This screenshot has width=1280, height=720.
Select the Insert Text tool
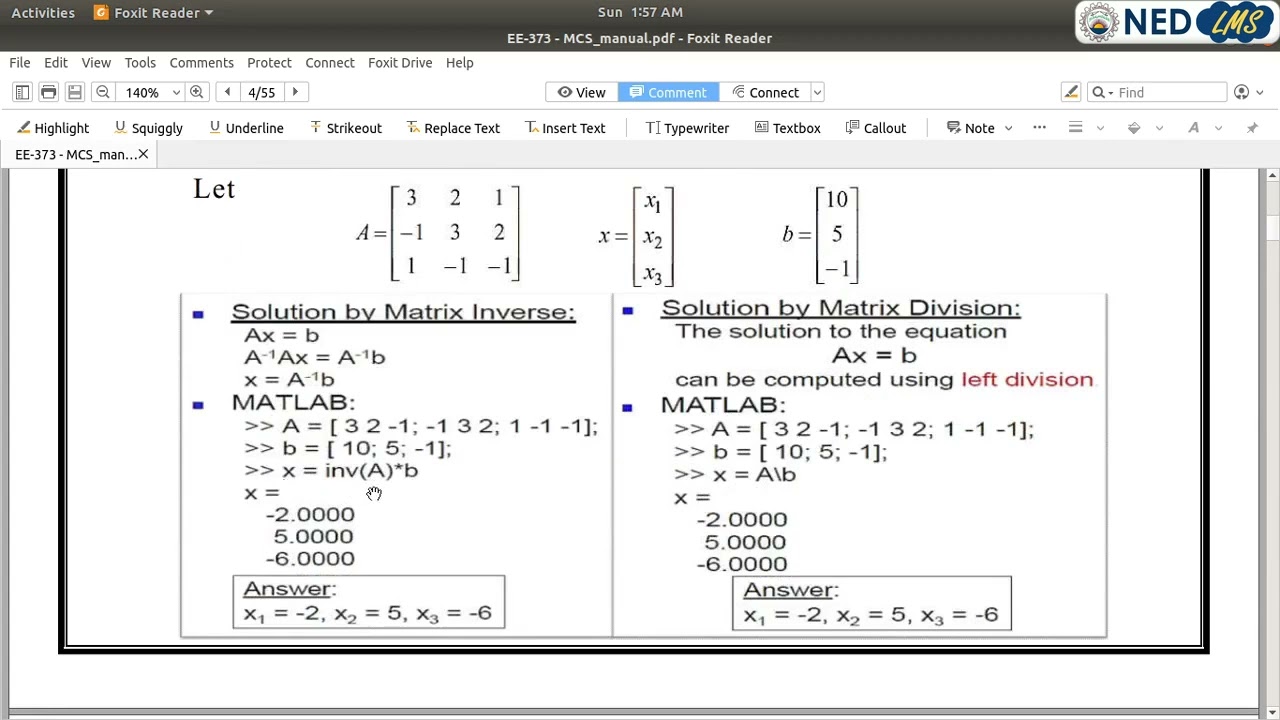coord(565,128)
